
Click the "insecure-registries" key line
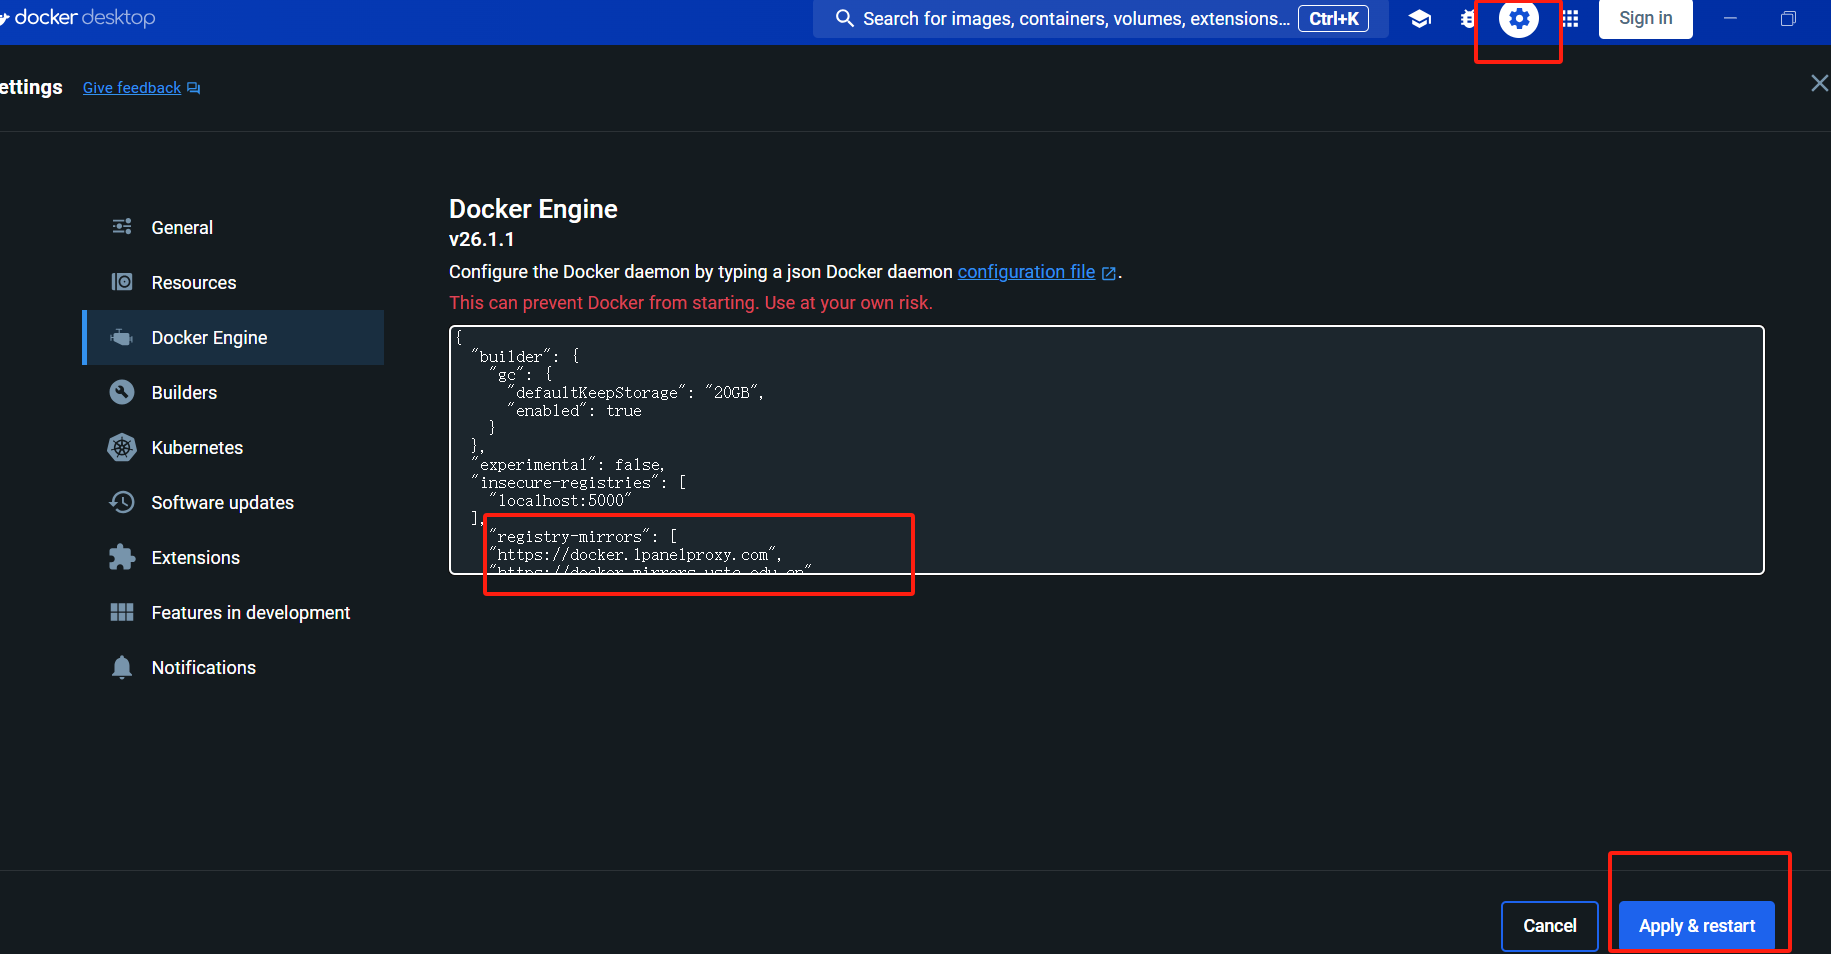point(579,483)
